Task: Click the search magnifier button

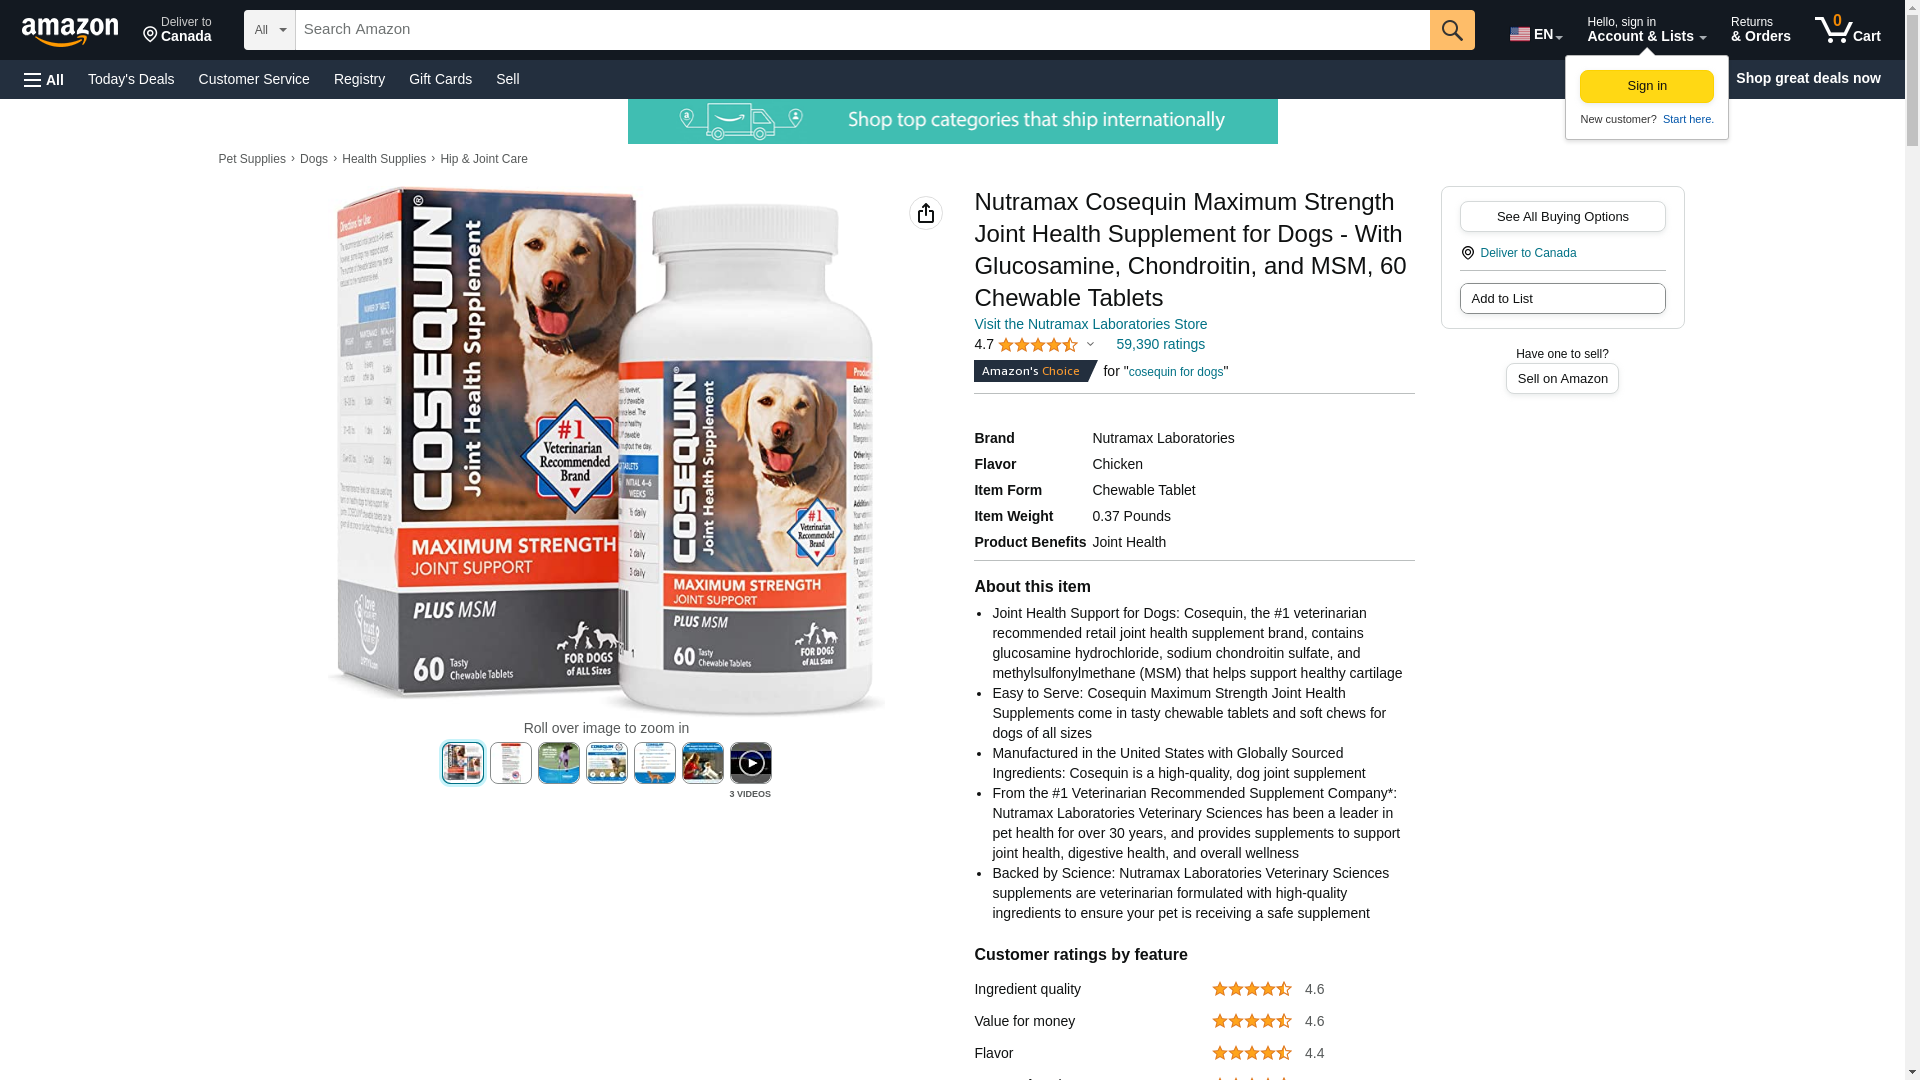Action: tap(1452, 30)
